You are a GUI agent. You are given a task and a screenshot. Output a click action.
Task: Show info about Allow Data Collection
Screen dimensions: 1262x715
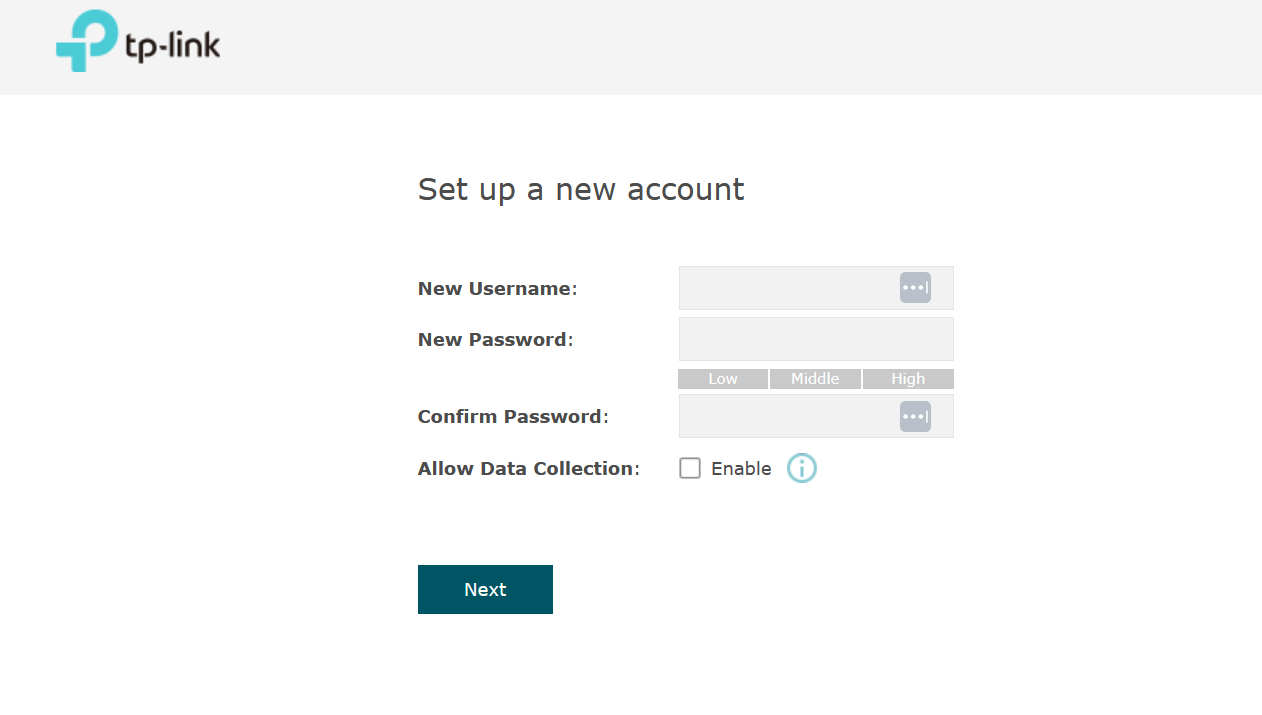click(x=802, y=468)
